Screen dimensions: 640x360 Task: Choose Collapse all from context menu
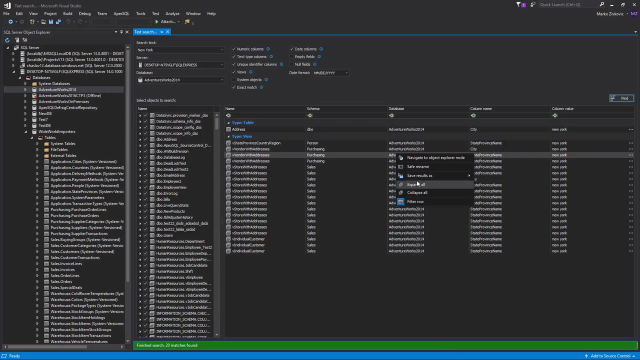pos(436,193)
